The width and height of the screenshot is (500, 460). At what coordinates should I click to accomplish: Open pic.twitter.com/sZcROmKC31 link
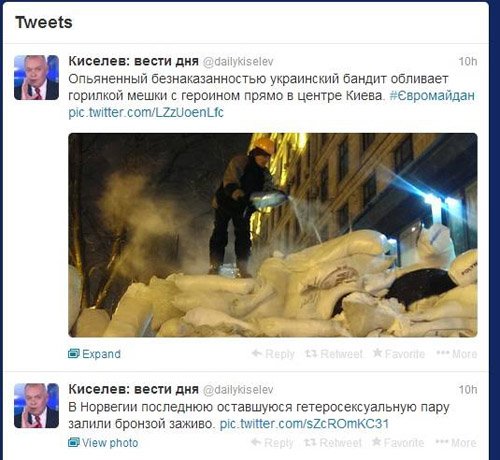[x=304, y=424]
